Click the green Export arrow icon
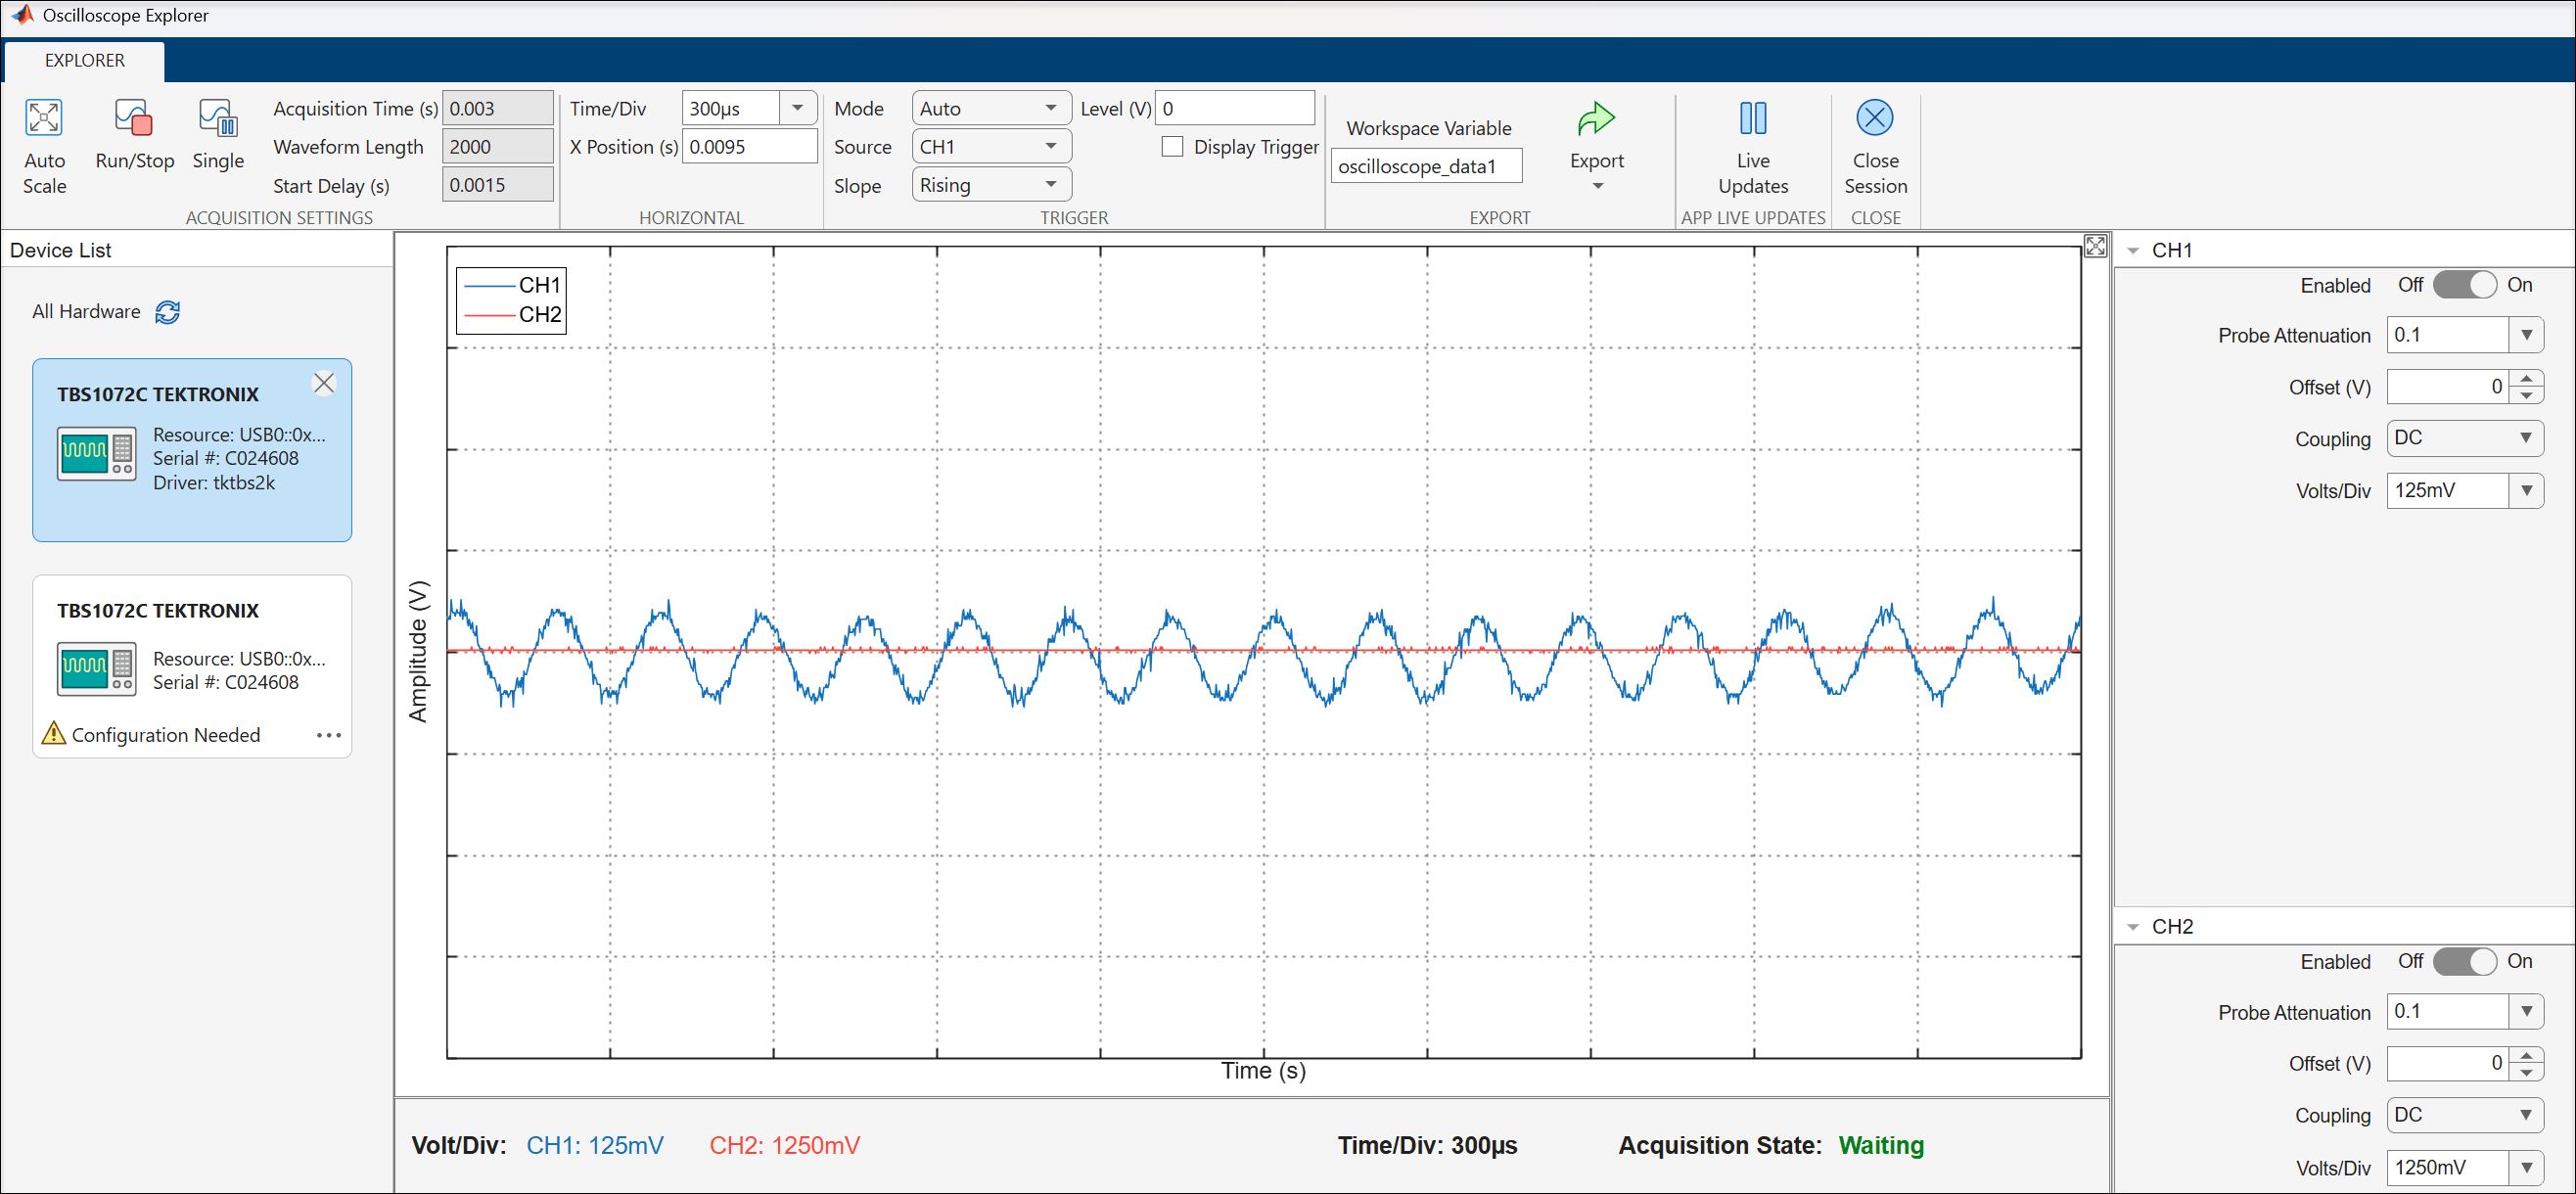The image size is (2576, 1194). pos(1596,118)
